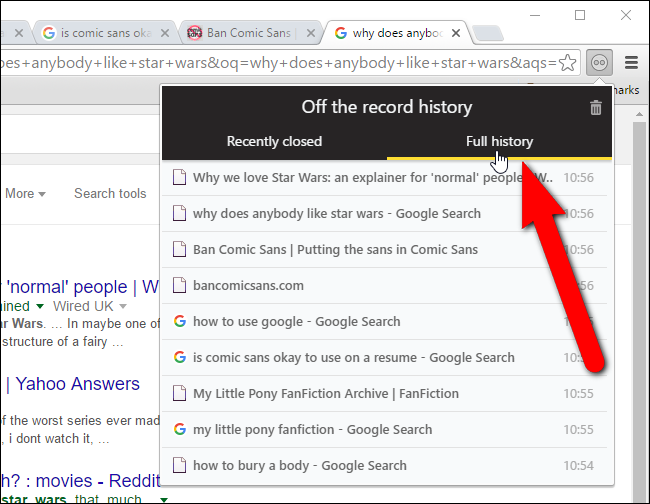The width and height of the screenshot is (650, 504).
Task: Click the page vertical scrollbar track
Action: pos(639,311)
